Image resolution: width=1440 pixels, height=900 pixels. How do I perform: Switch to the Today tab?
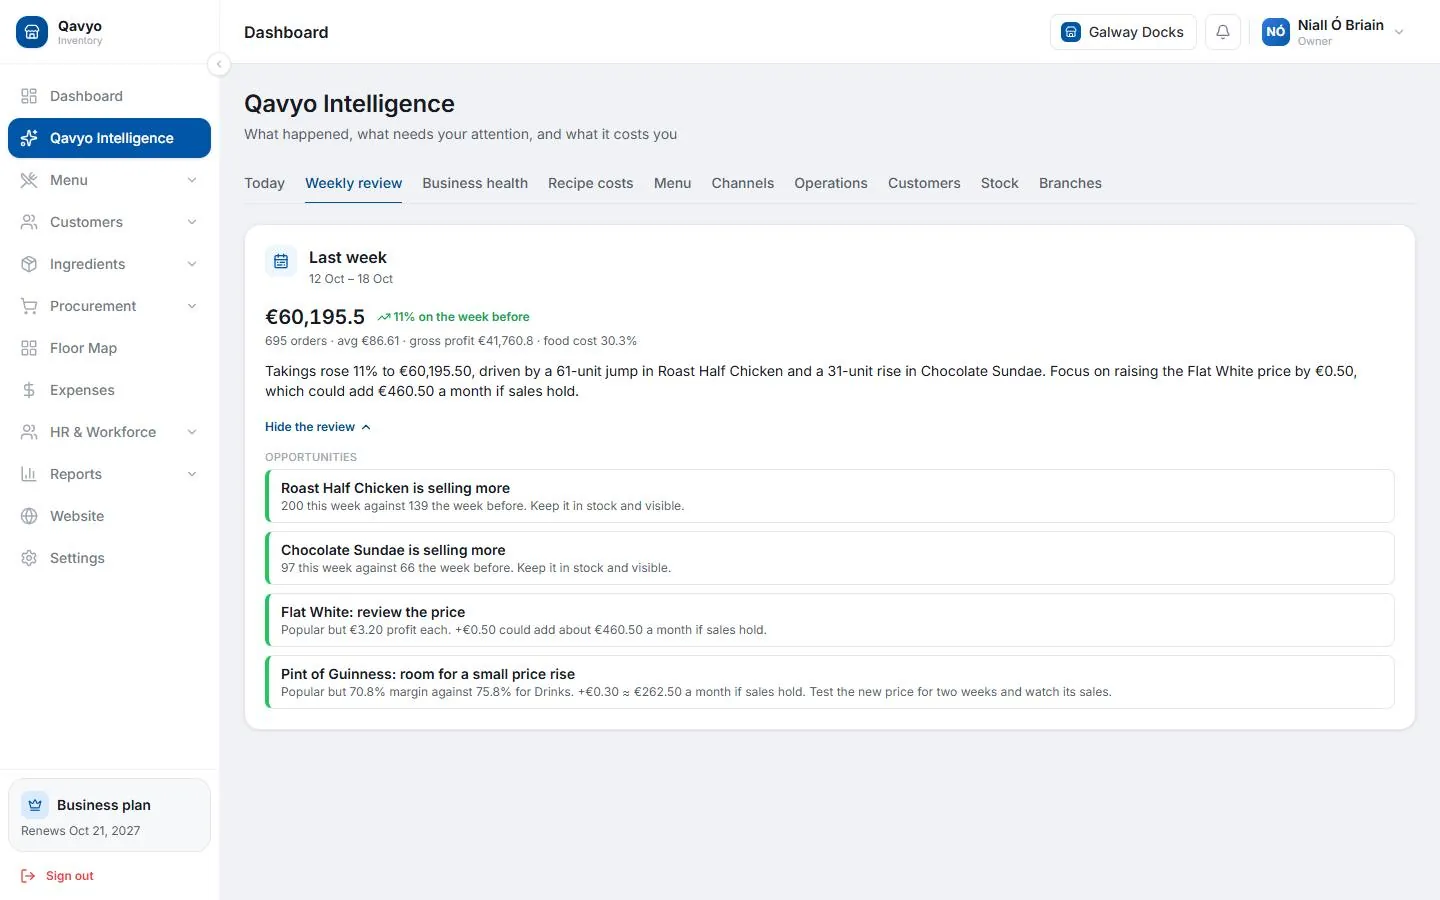point(264,183)
